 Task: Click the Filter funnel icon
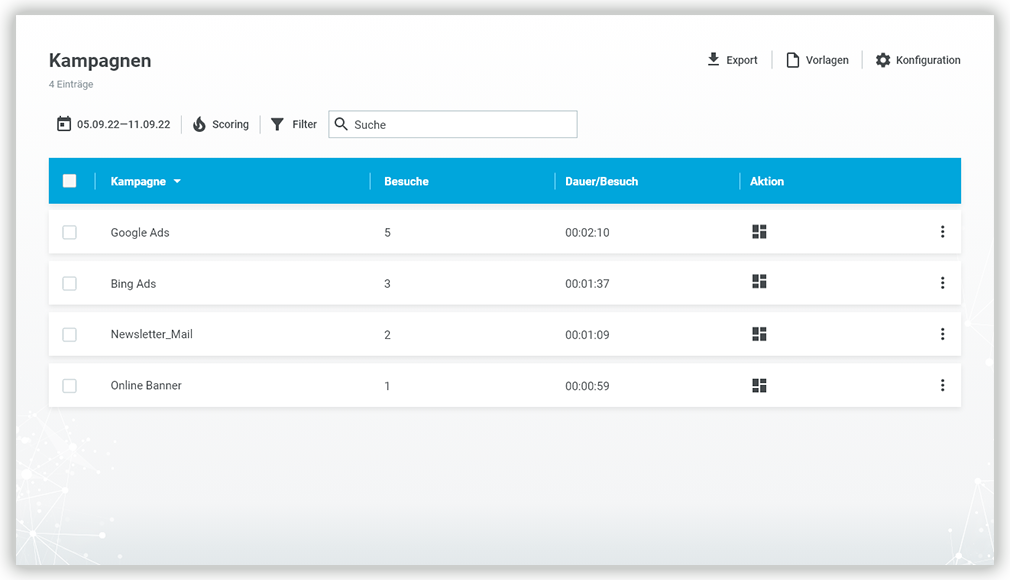[278, 124]
